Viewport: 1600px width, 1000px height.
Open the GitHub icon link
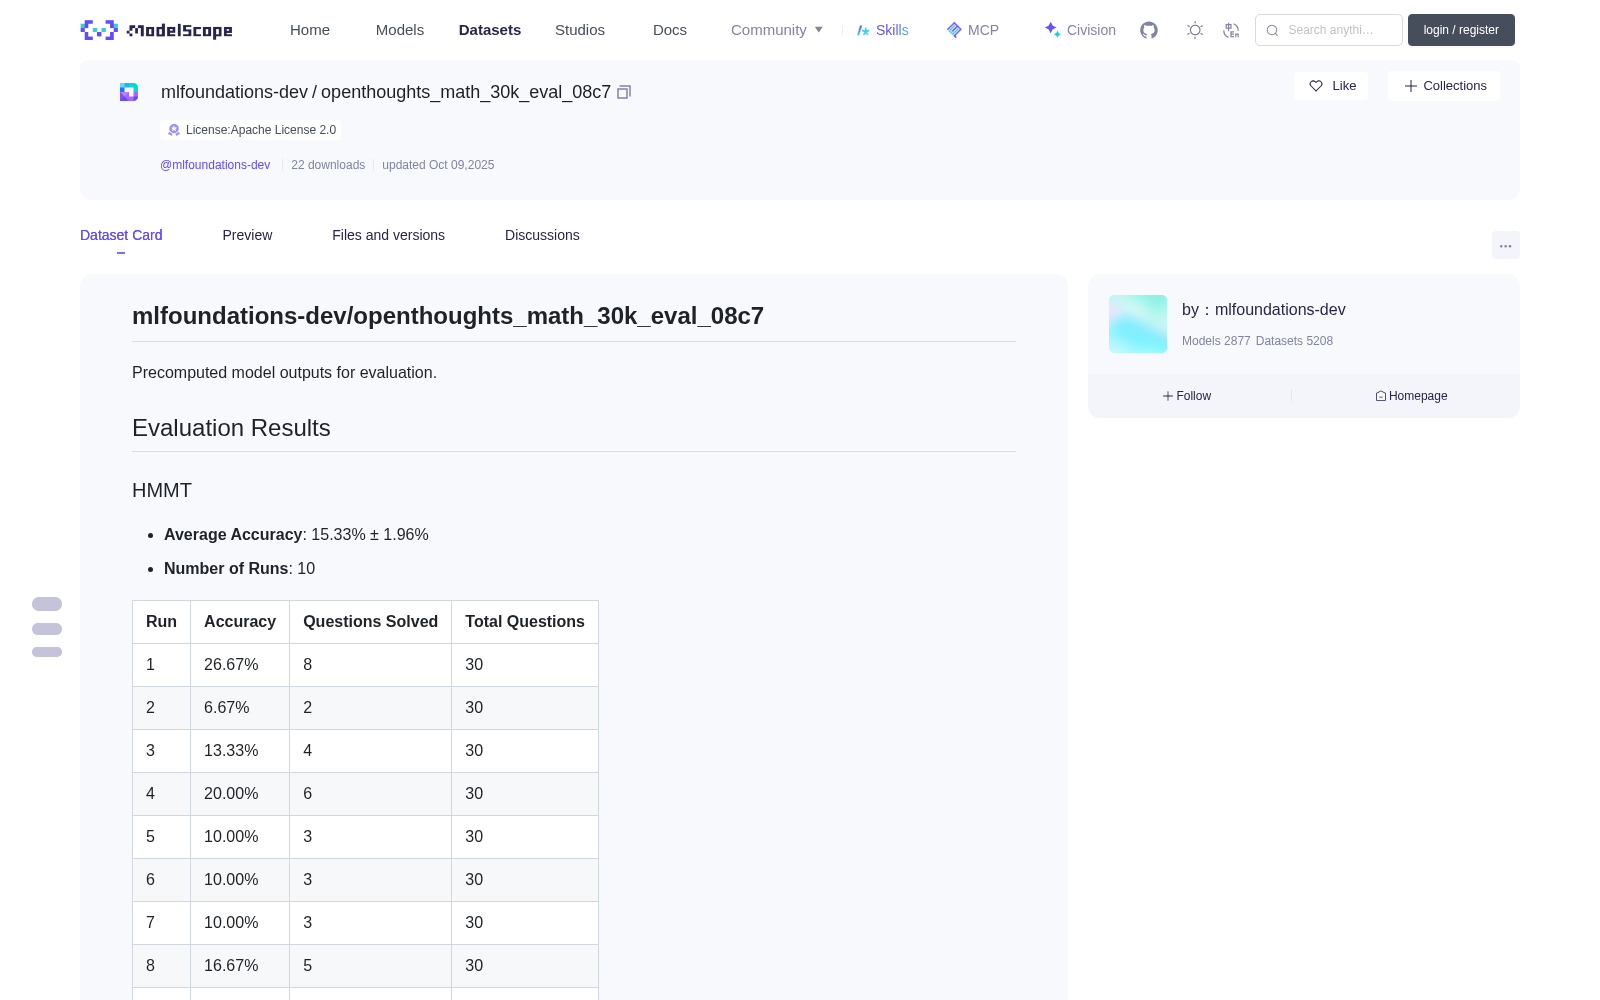(1149, 30)
